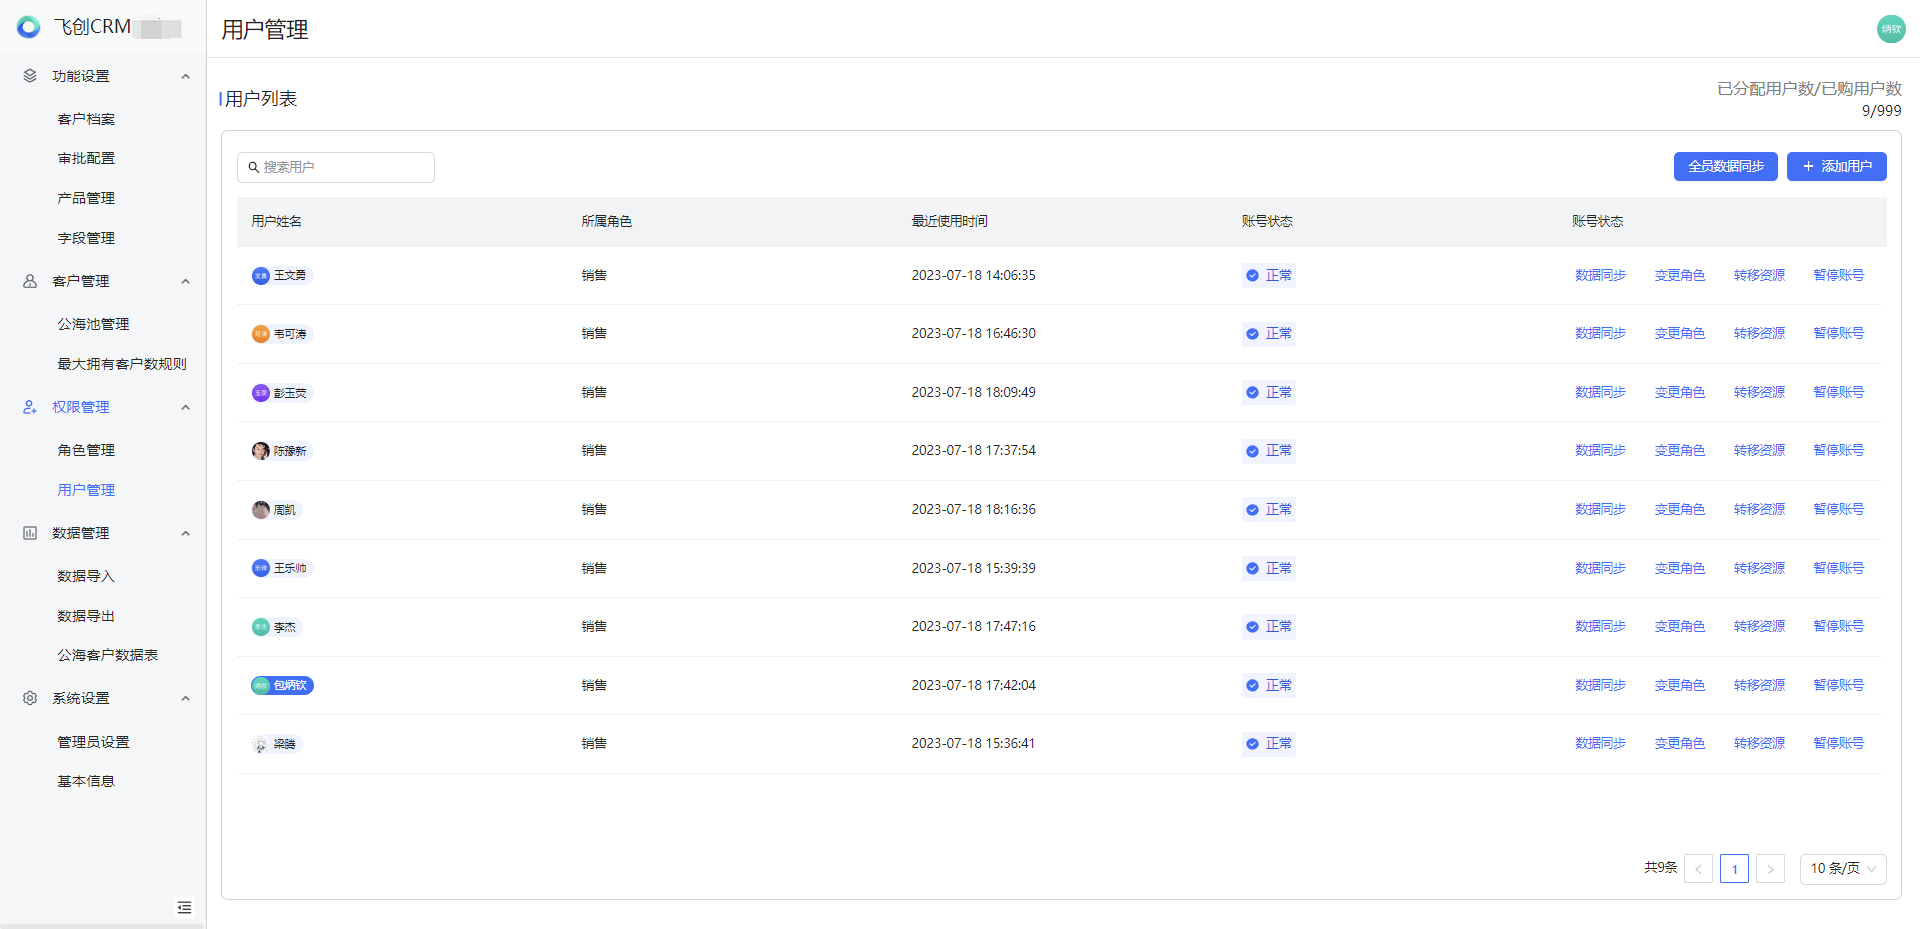Go to 公海池管理 menu item
The height and width of the screenshot is (929, 1920).
click(93, 324)
